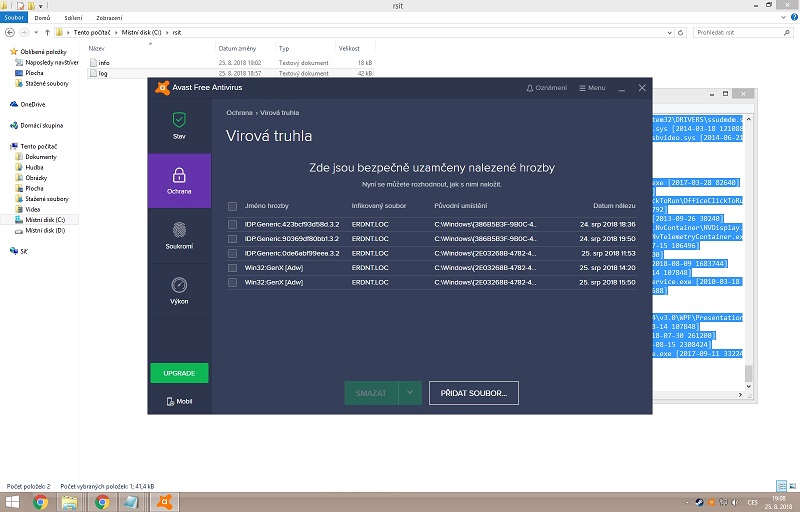
Task: Go forward in Explorer navigation
Action: tap(24, 32)
